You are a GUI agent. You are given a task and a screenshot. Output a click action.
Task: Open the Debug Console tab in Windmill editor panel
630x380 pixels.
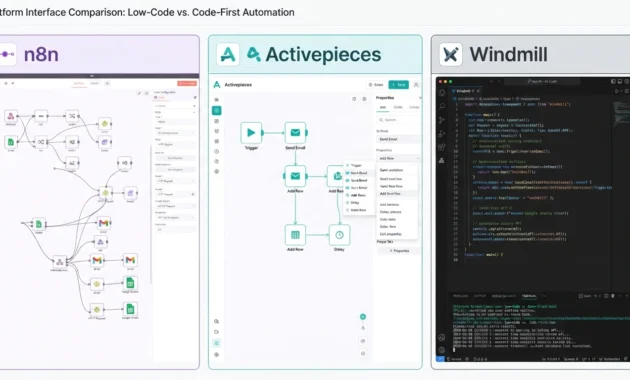504,296
